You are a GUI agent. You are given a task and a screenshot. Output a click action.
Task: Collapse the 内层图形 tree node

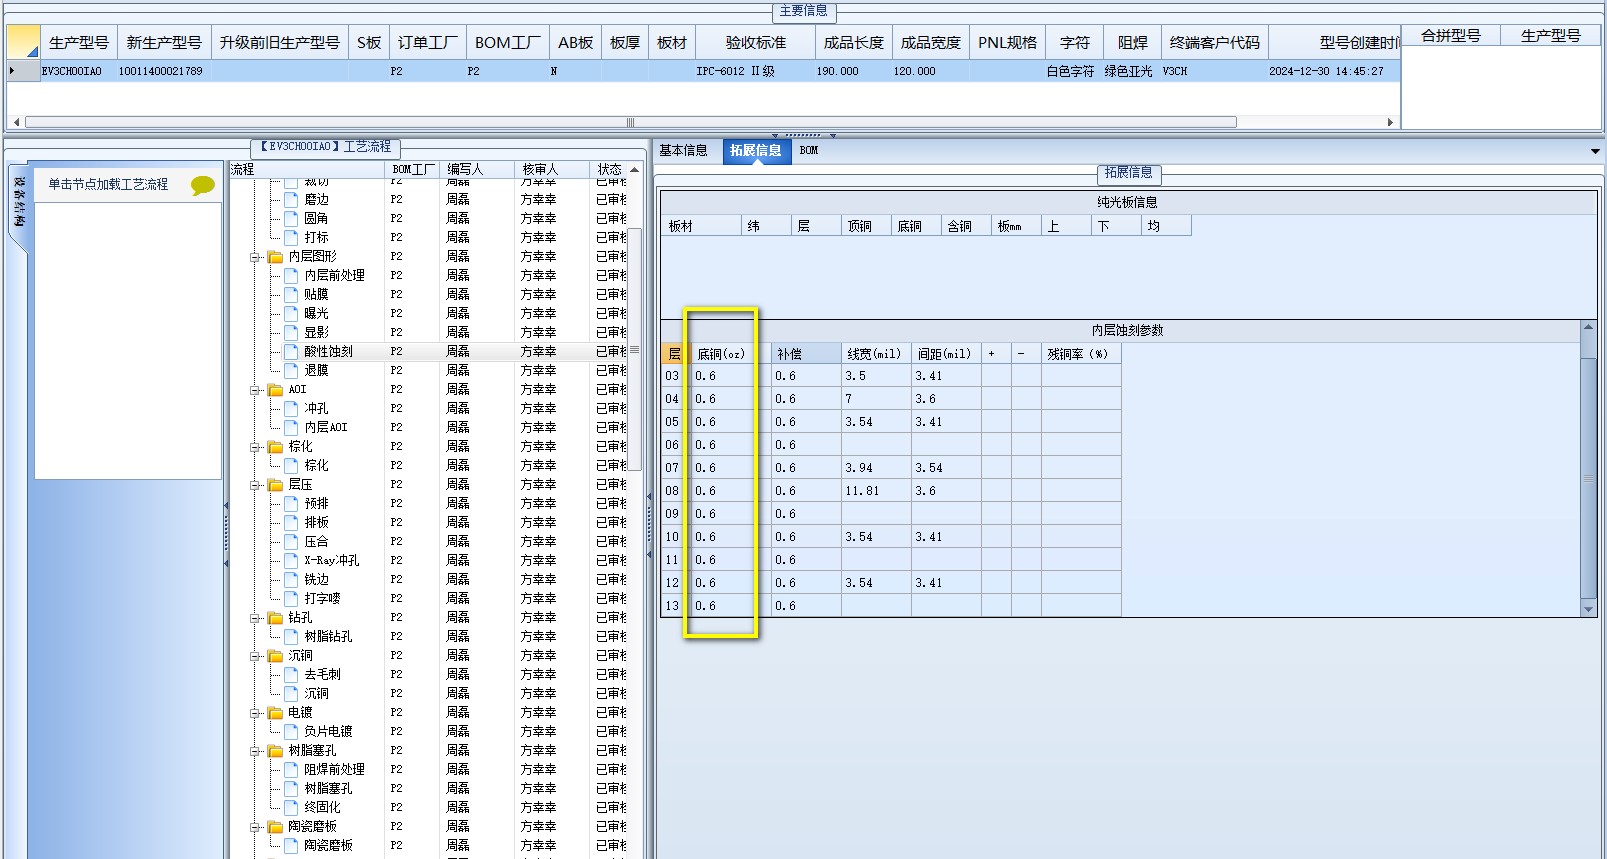255,258
